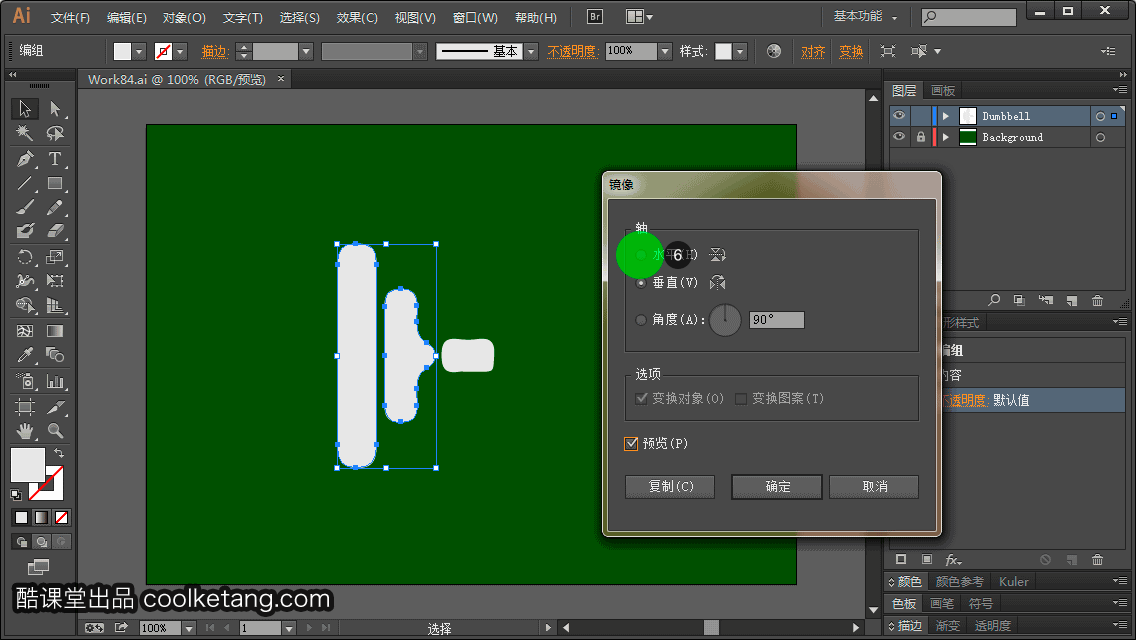
Task: Select the Lasso tool
Action: coord(55,133)
